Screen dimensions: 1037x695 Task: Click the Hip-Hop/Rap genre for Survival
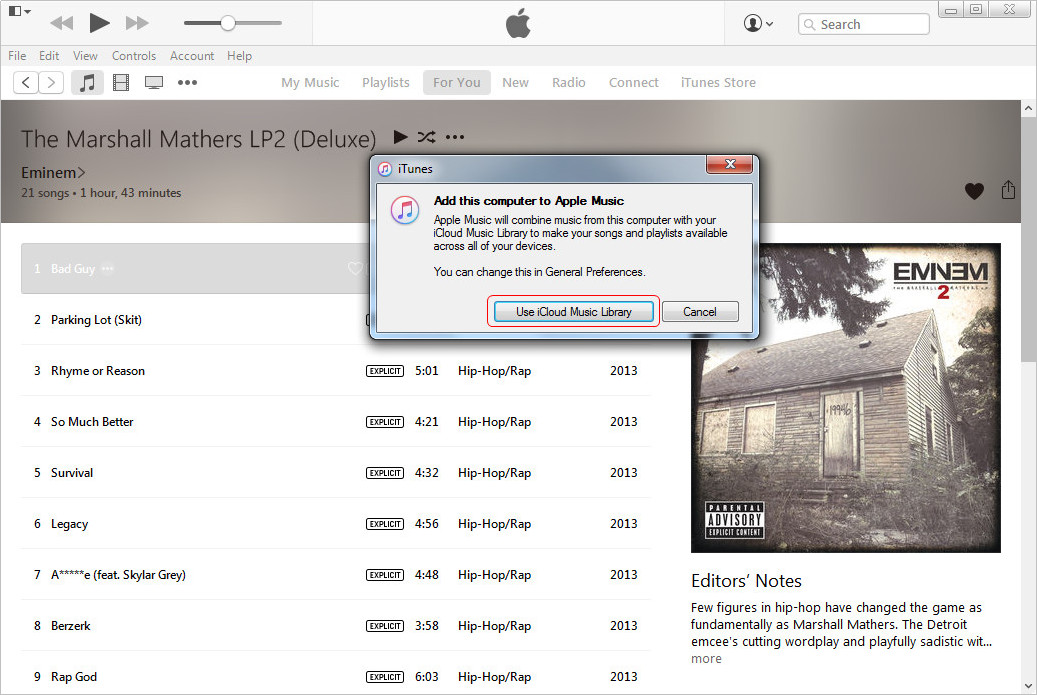point(494,473)
